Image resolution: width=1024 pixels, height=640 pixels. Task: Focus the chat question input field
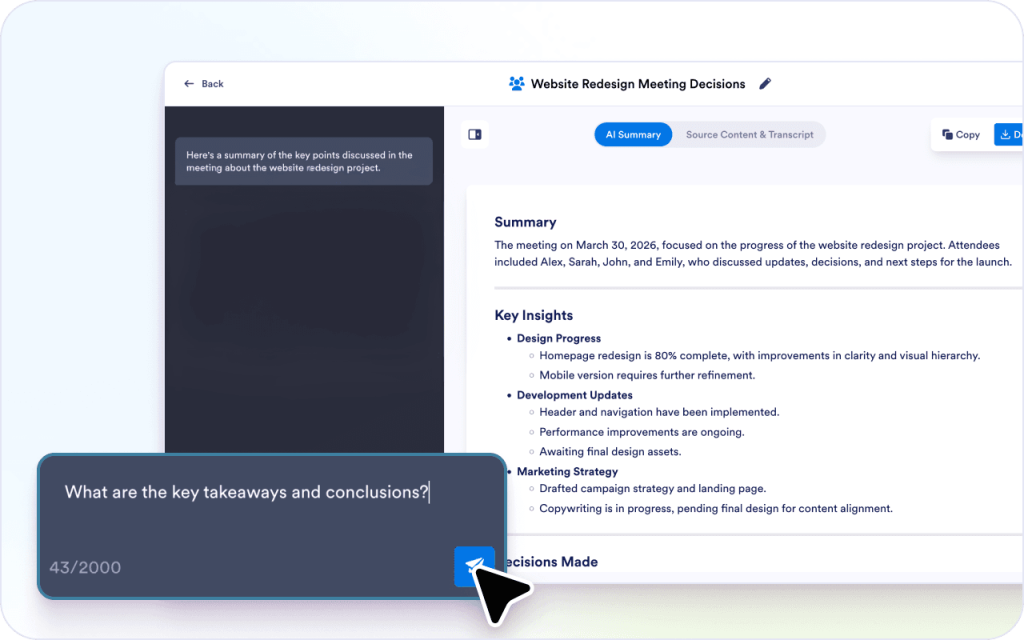point(247,492)
